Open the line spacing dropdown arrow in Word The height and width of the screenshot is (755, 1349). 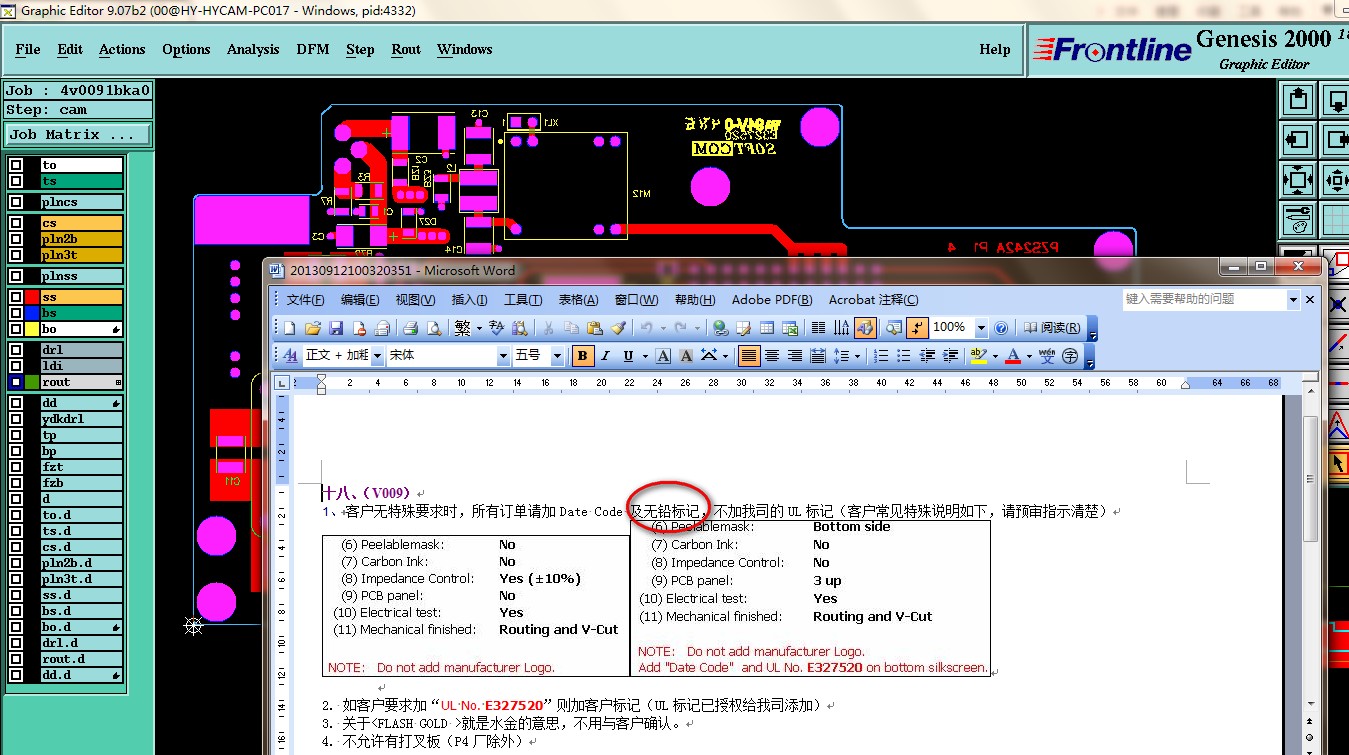[857, 355]
